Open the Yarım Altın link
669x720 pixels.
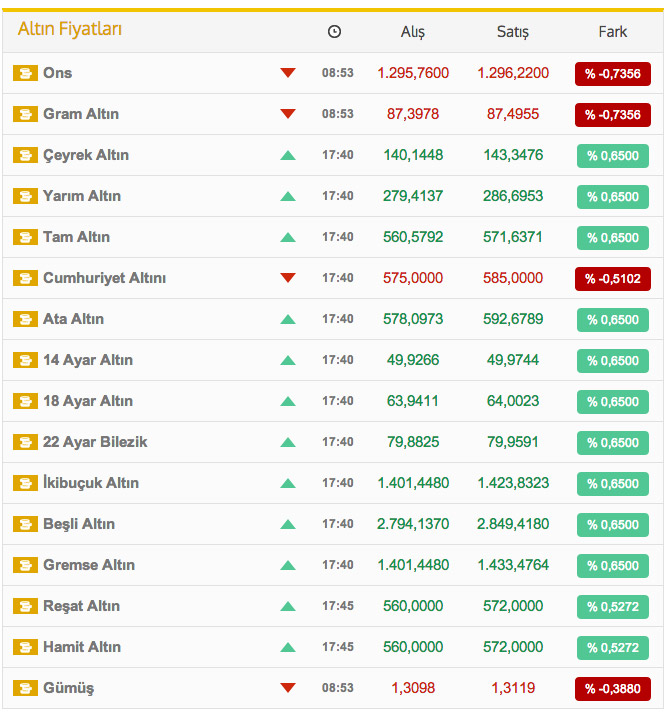82,196
